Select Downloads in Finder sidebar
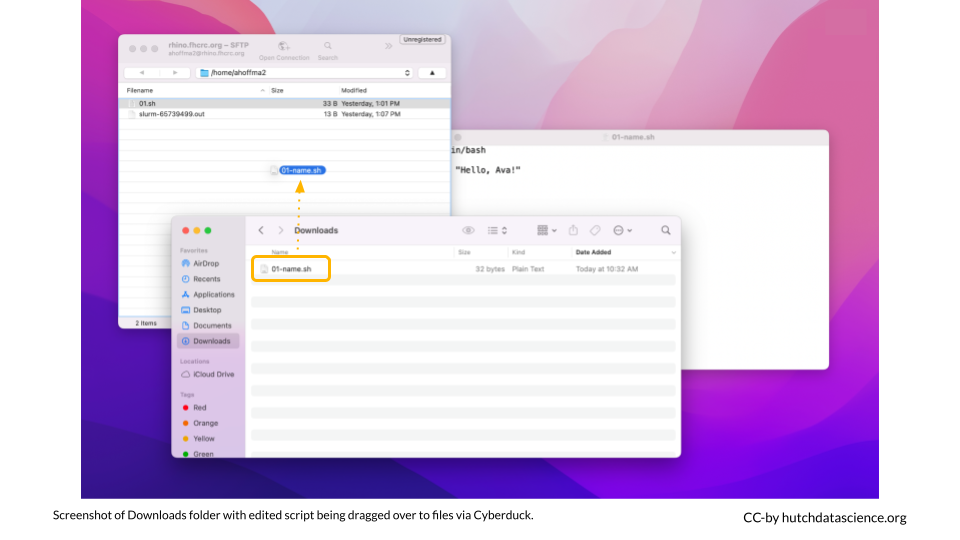This screenshot has height=540, width=960. click(x=208, y=341)
